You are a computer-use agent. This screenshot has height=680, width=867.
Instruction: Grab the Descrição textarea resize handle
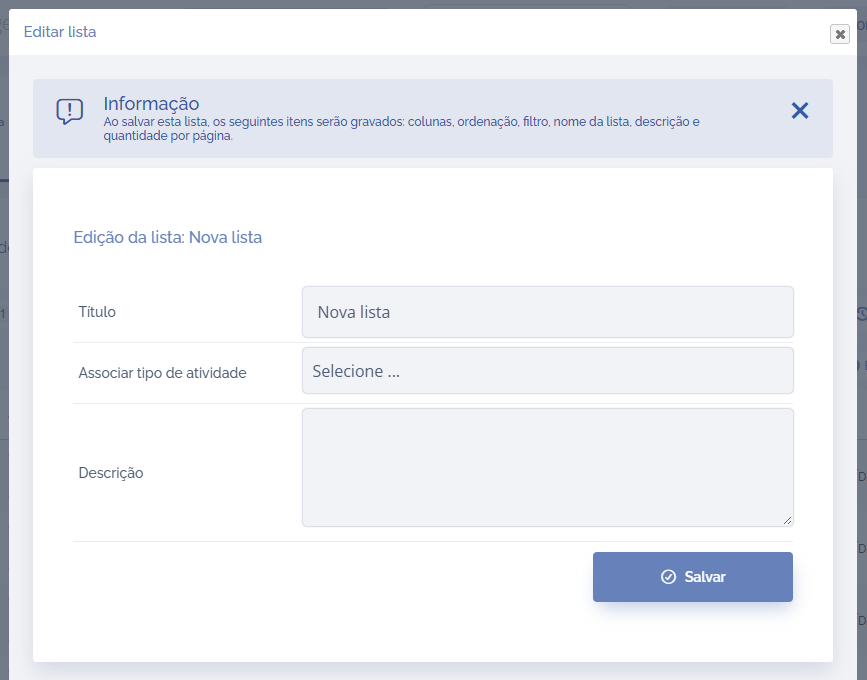tap(787, 519)
